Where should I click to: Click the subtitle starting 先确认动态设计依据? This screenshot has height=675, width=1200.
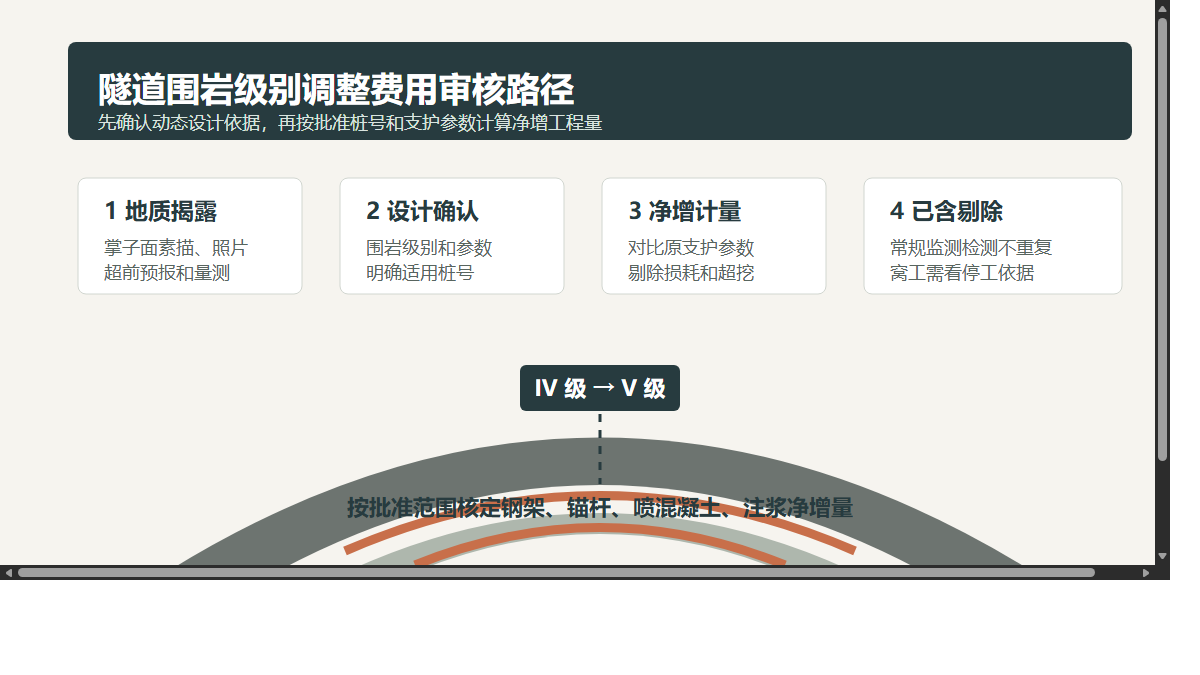350,123
